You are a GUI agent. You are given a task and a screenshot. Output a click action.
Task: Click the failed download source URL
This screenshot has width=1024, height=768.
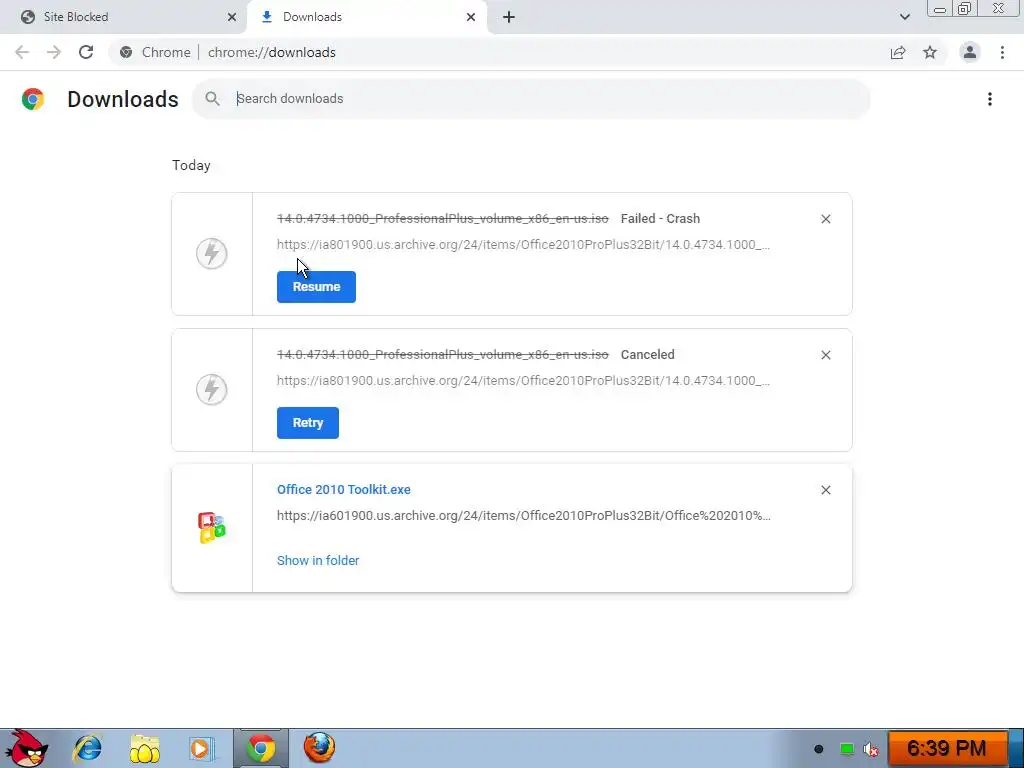(x=523, y=244)
